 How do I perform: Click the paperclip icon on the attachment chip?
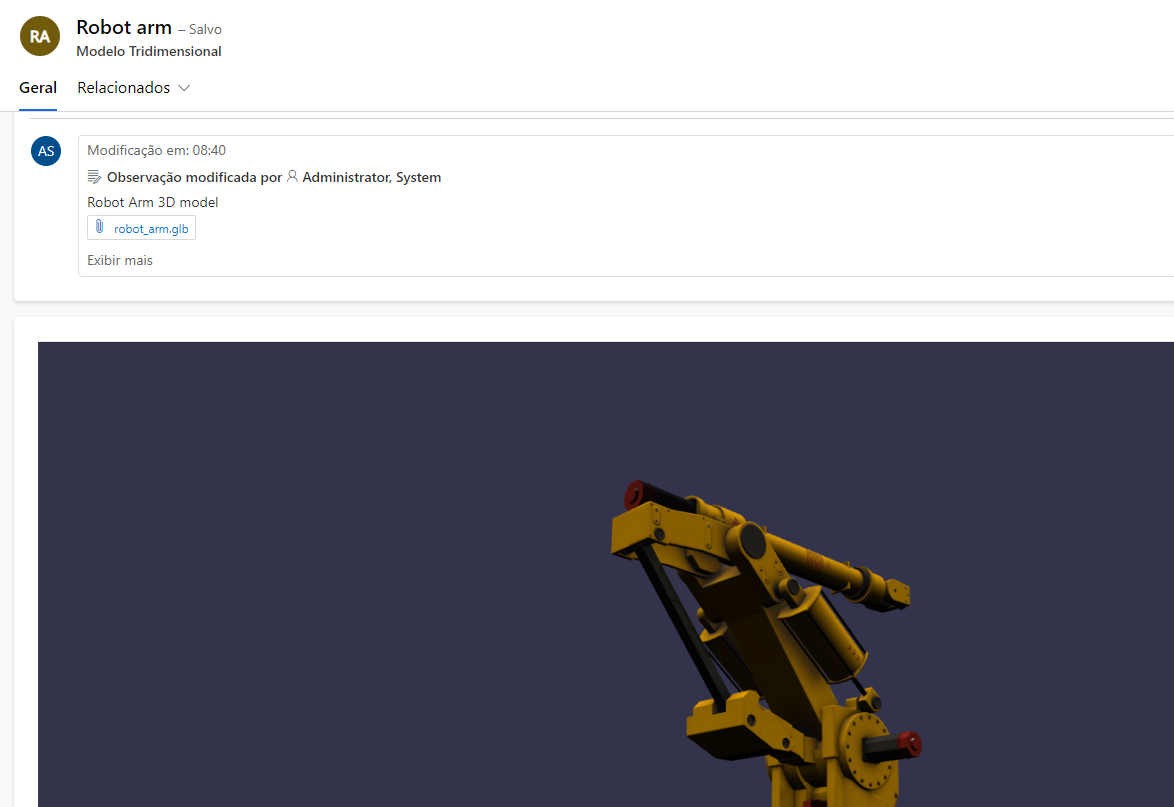99,227
